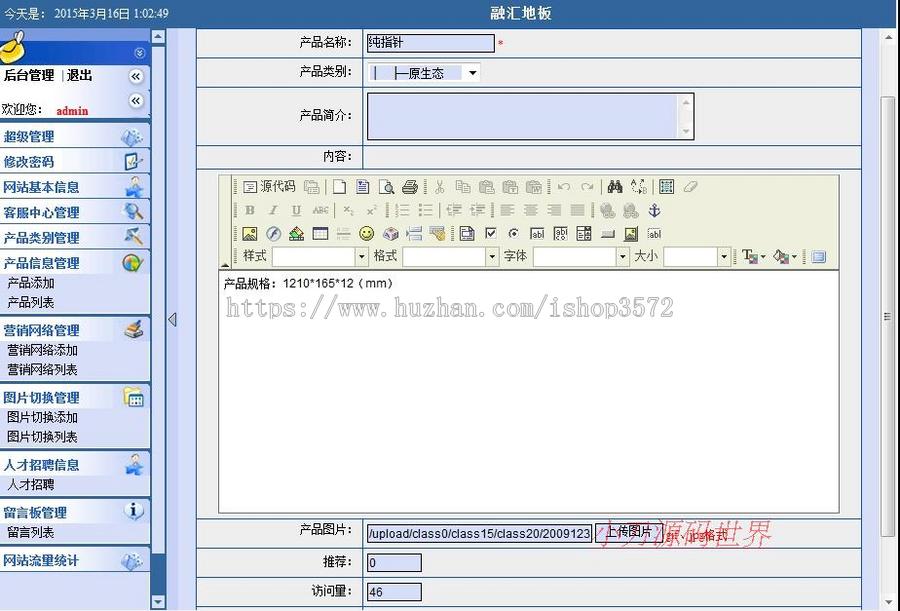Click the insert special character icon
Screen dimensions: 900x611
click(x=390, y=234)
